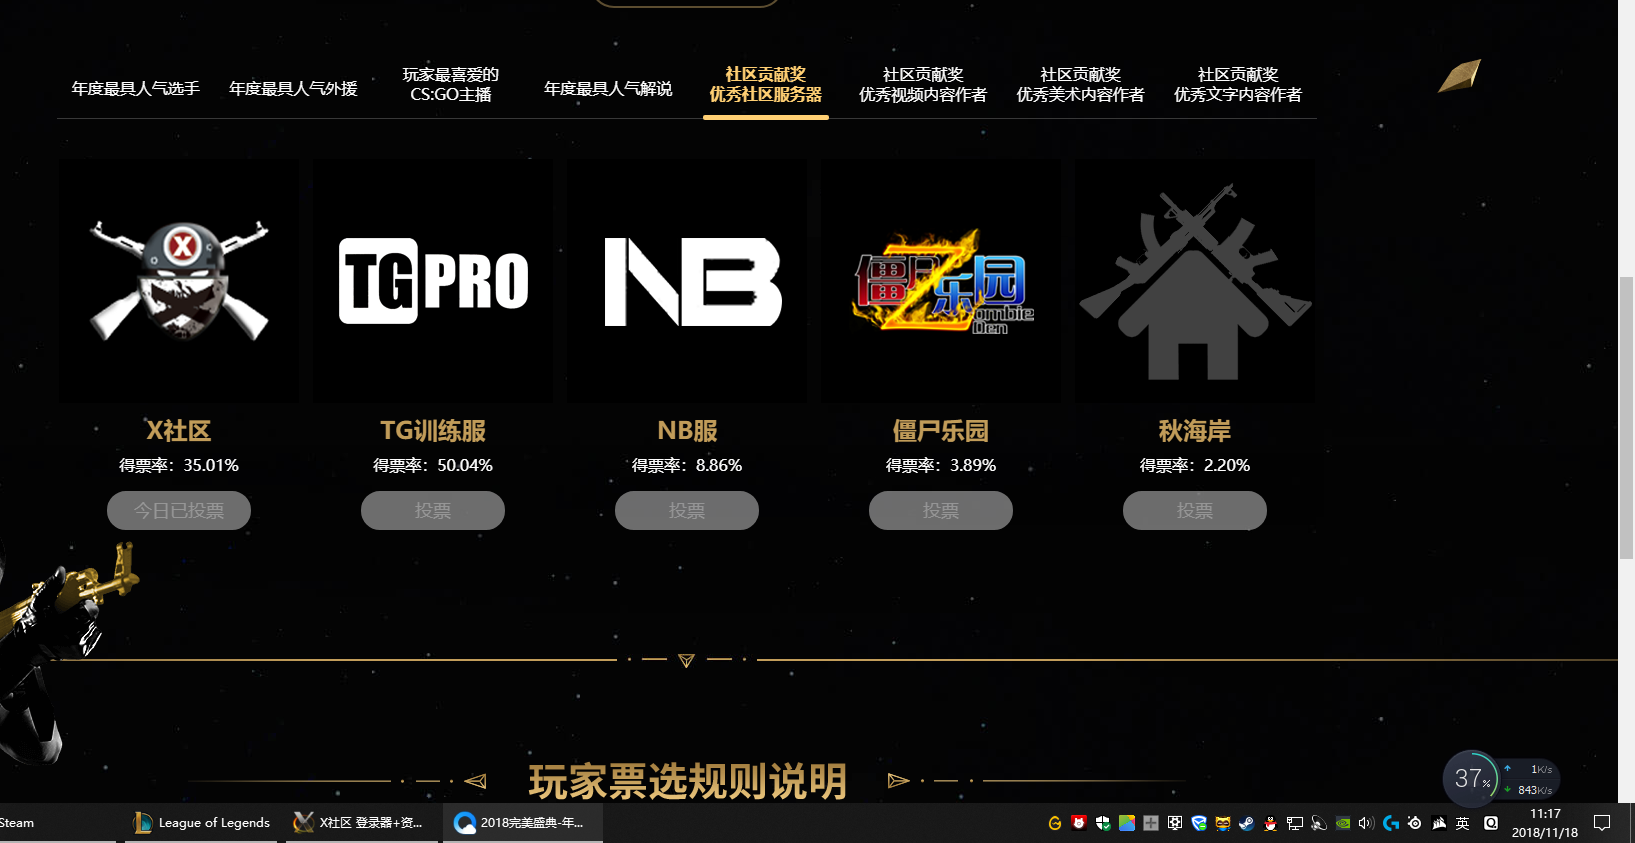Open the volume speaker tray icon
The width and height of the screenshot is (1635, 843).
(x=1367, y=823)
